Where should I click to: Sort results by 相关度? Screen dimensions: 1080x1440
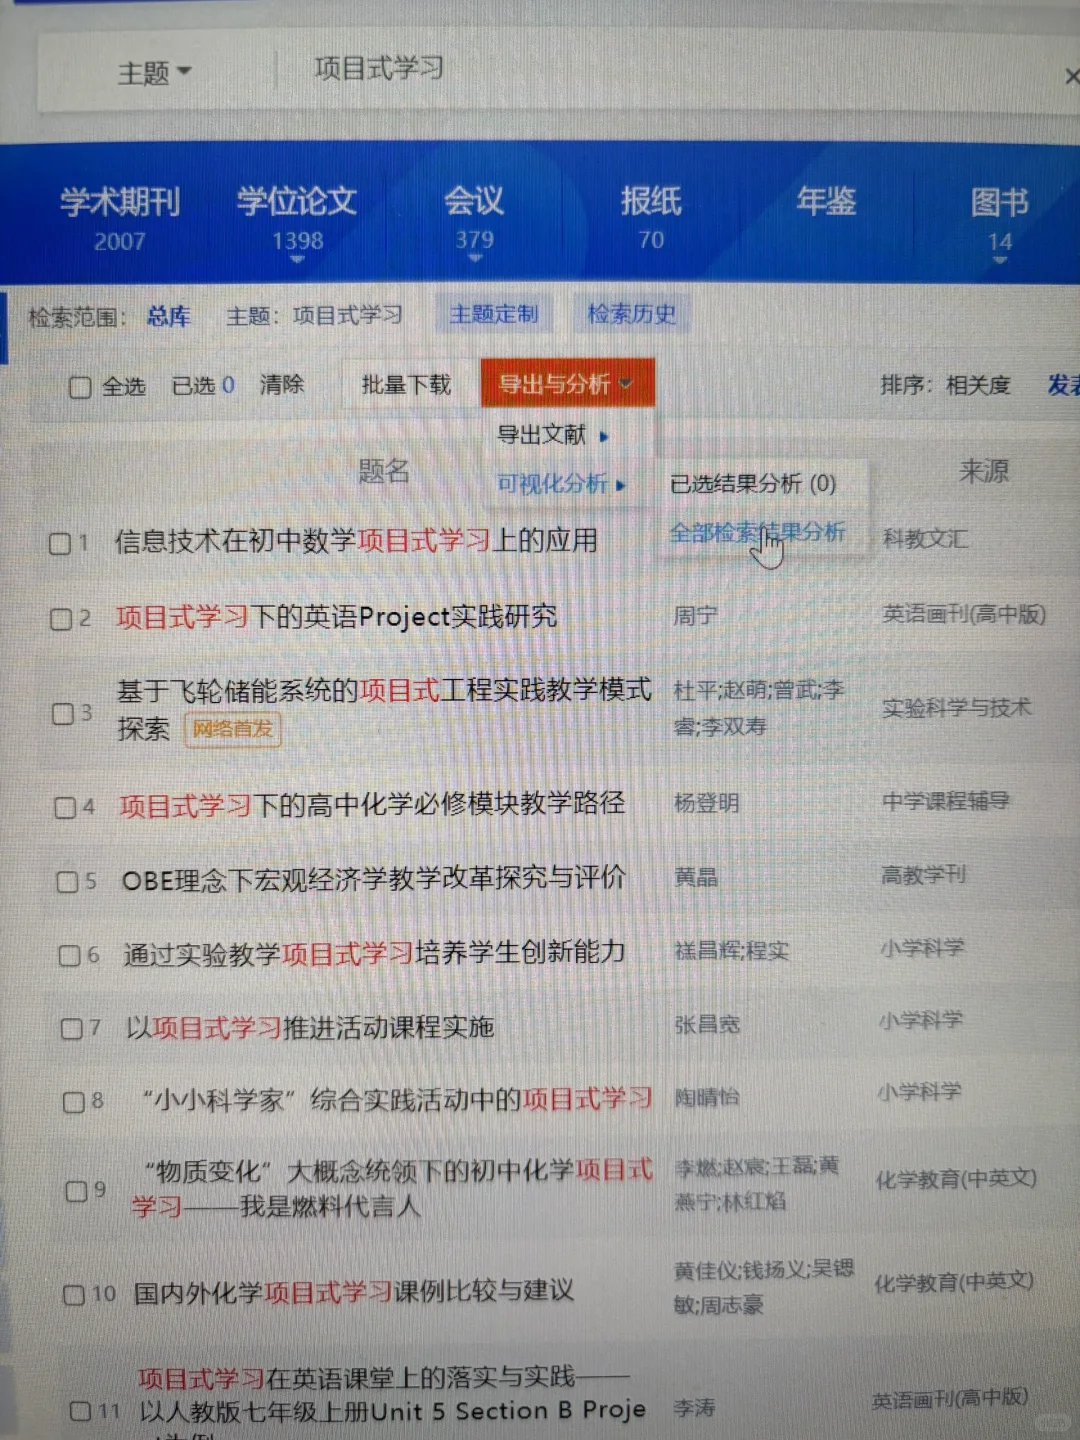point(977,384)
